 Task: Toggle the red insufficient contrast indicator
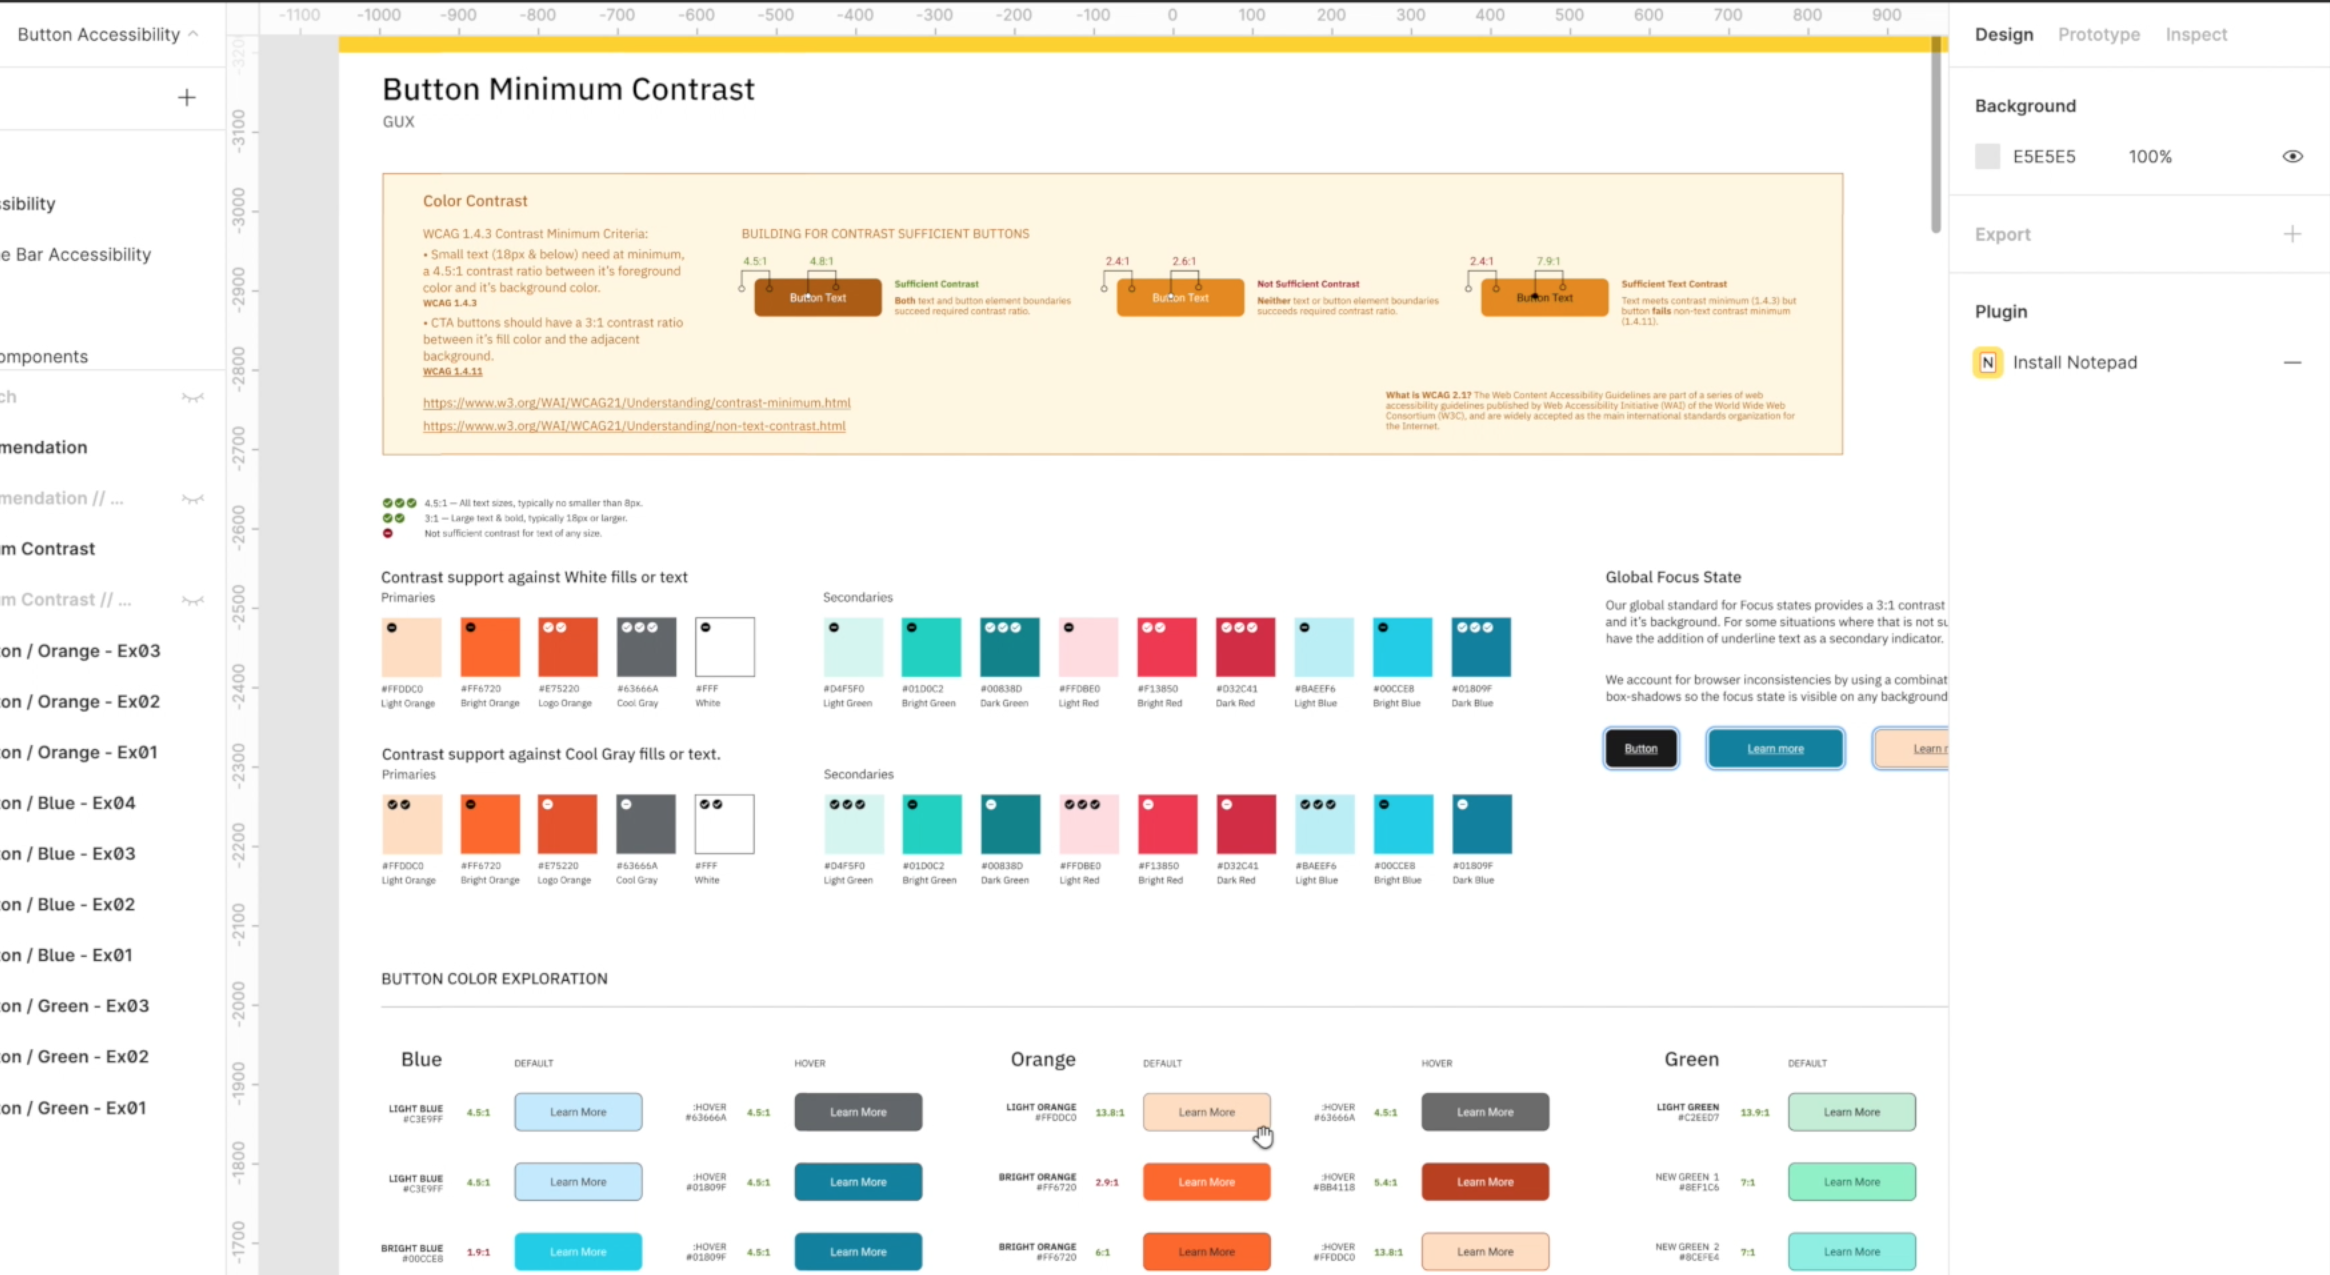pyautogui.click(x=388, y=532)
